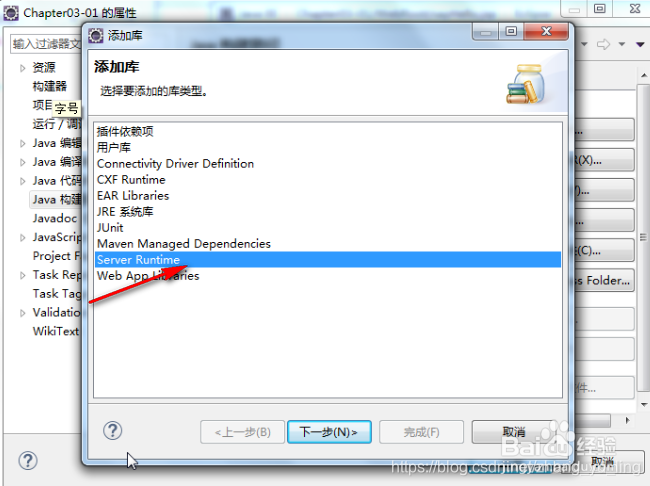Select Server Runtime library type

click(x=328, y=260)
